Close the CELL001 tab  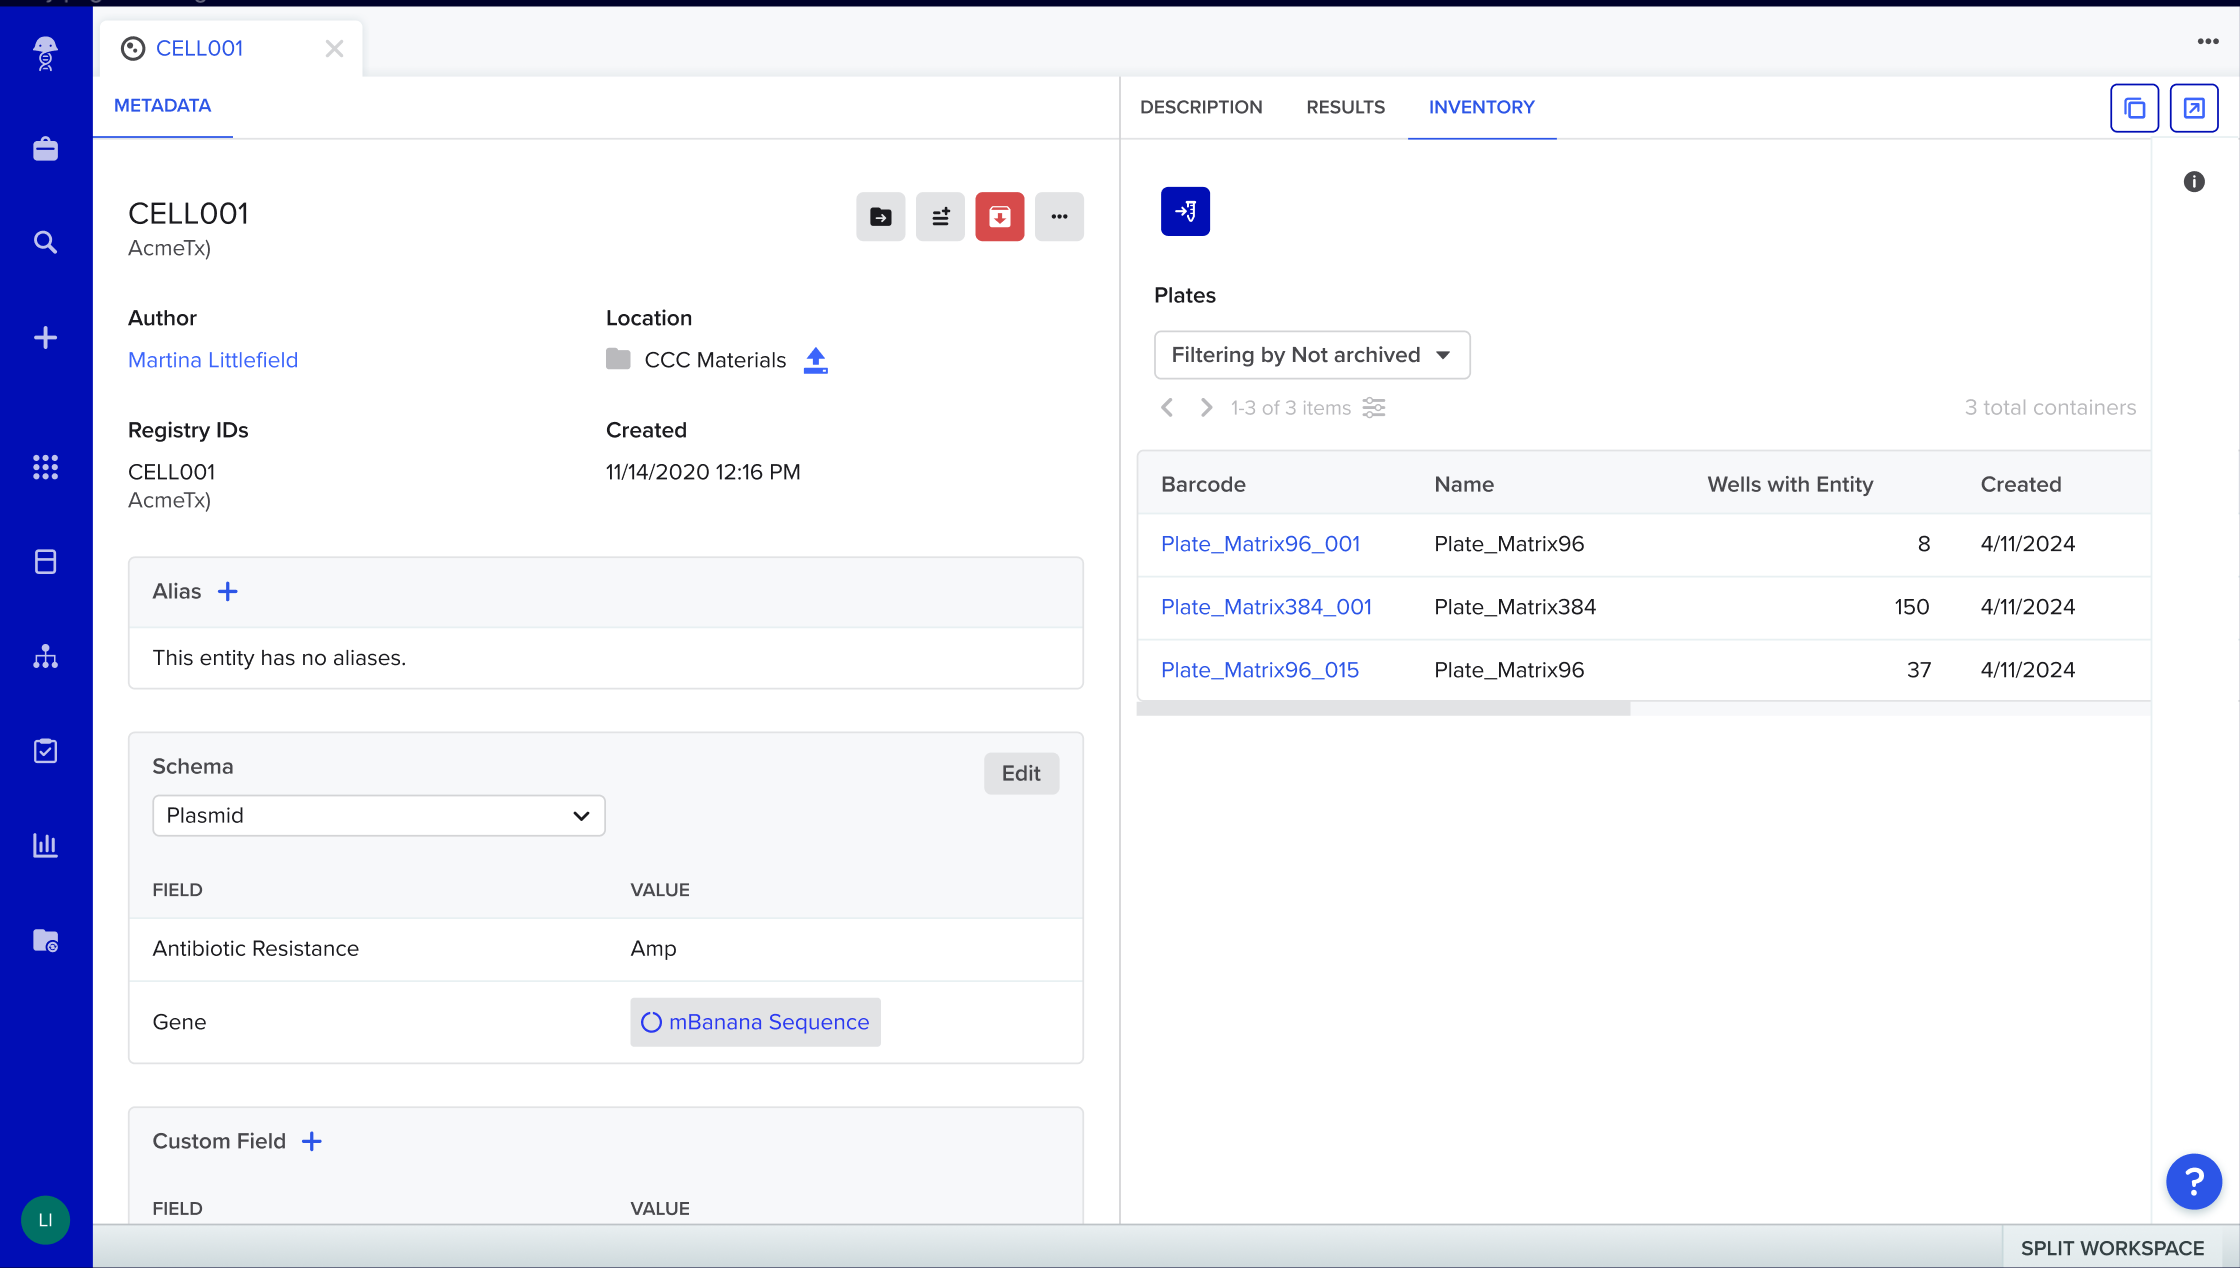click(334, 49)
